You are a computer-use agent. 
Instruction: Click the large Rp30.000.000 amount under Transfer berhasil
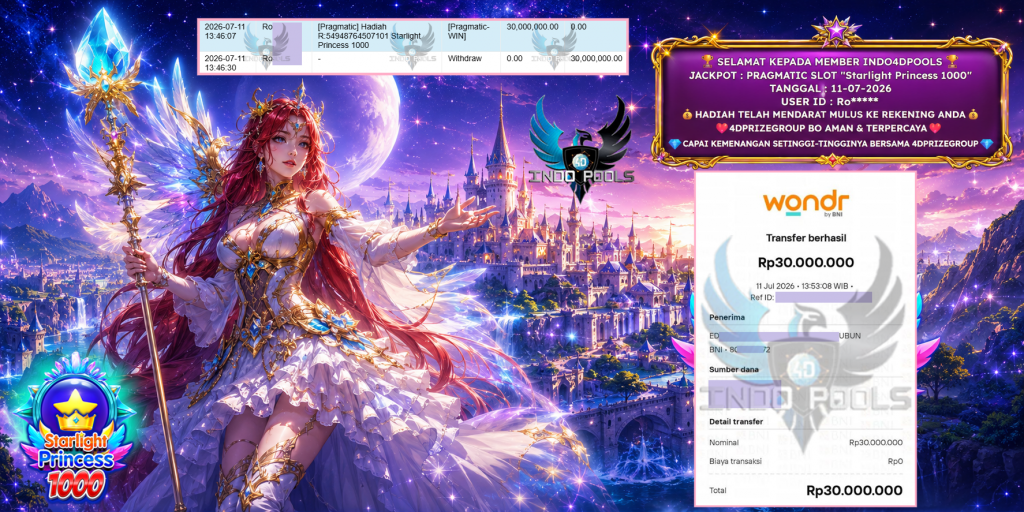coord(805,263)
